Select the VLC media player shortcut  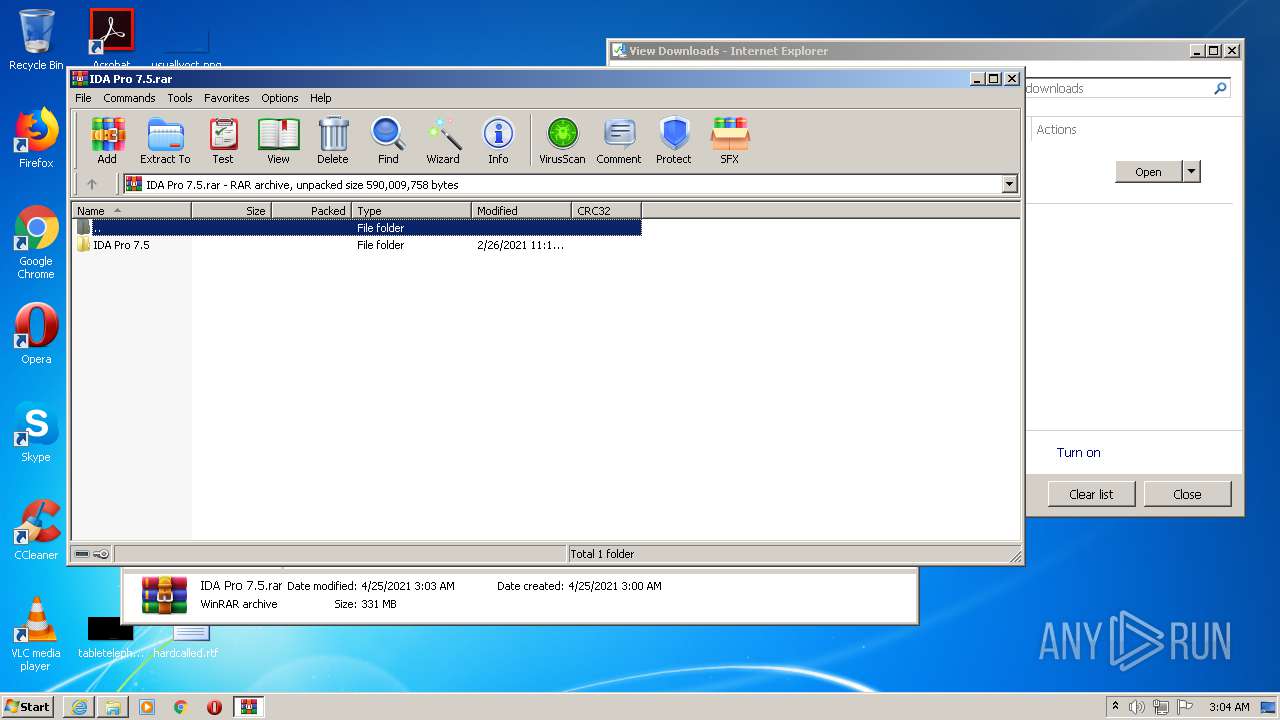click(x=36, y=634)
